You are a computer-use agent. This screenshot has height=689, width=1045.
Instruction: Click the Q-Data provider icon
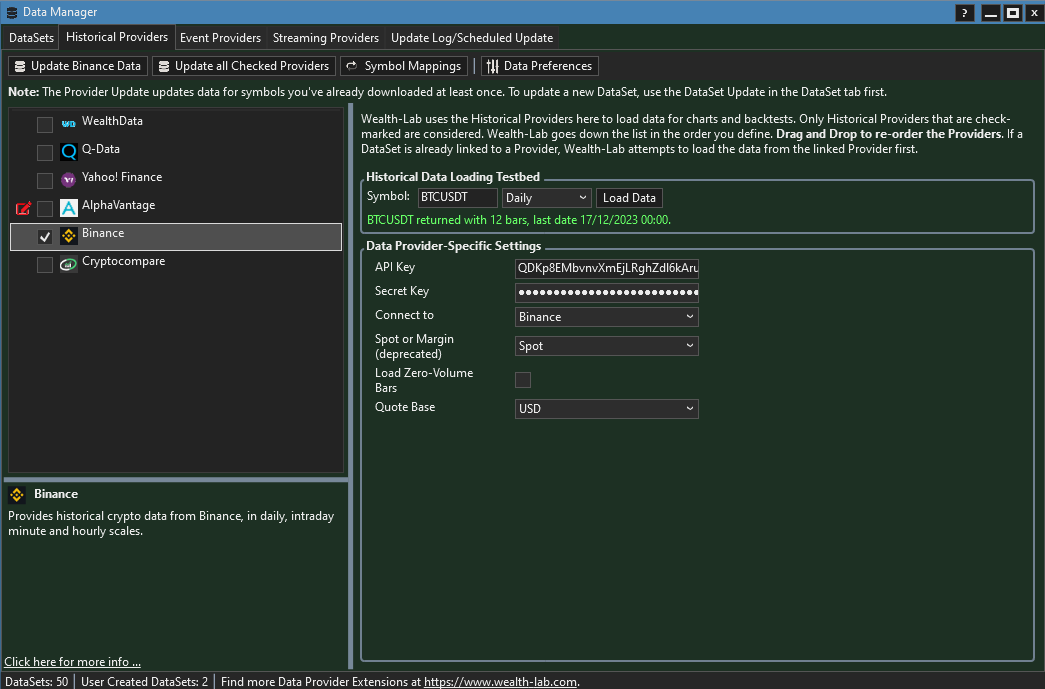69,151
